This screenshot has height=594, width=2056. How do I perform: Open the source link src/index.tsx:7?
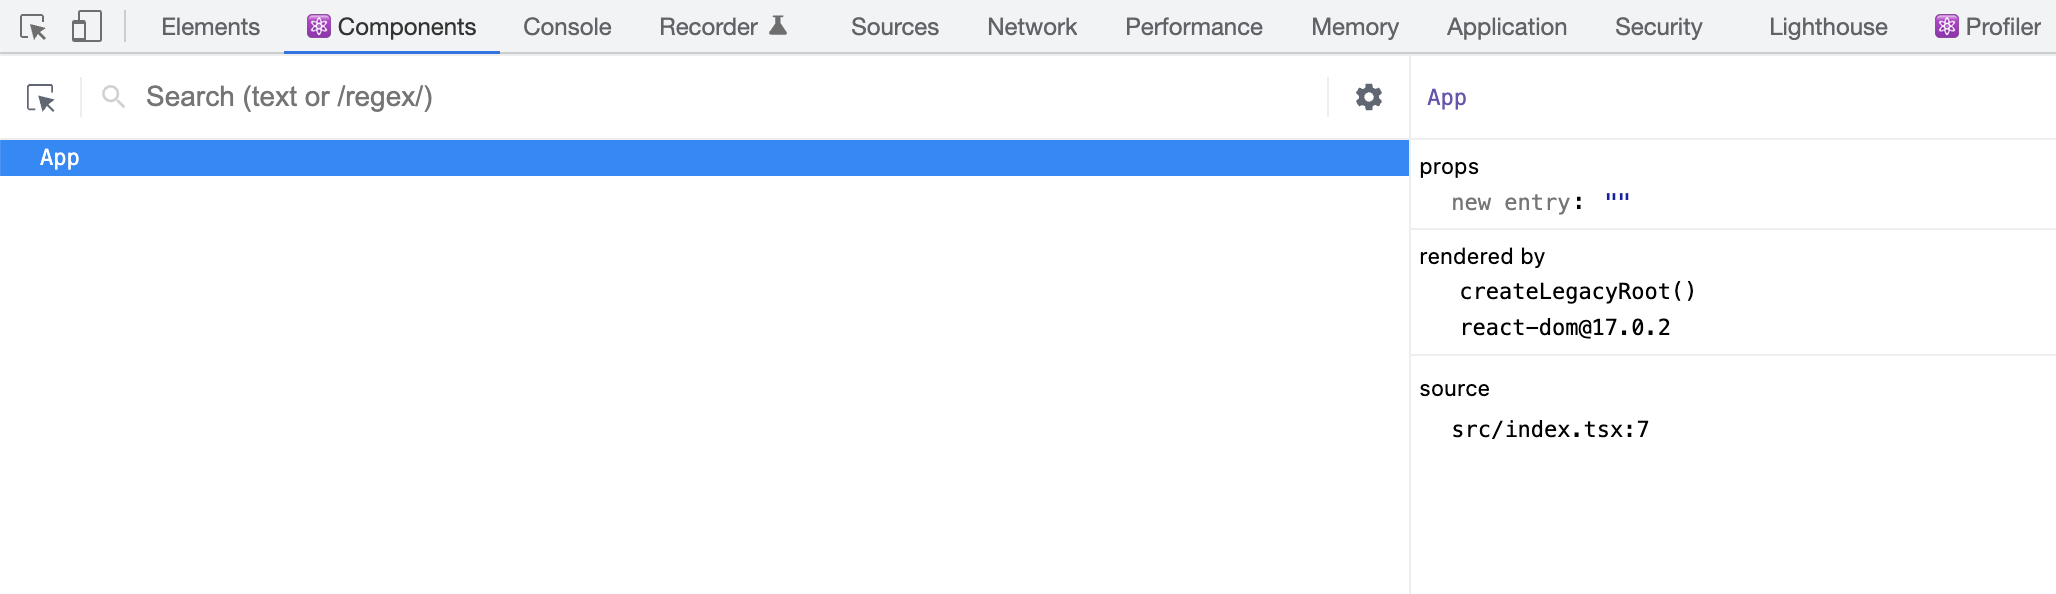1551,429
